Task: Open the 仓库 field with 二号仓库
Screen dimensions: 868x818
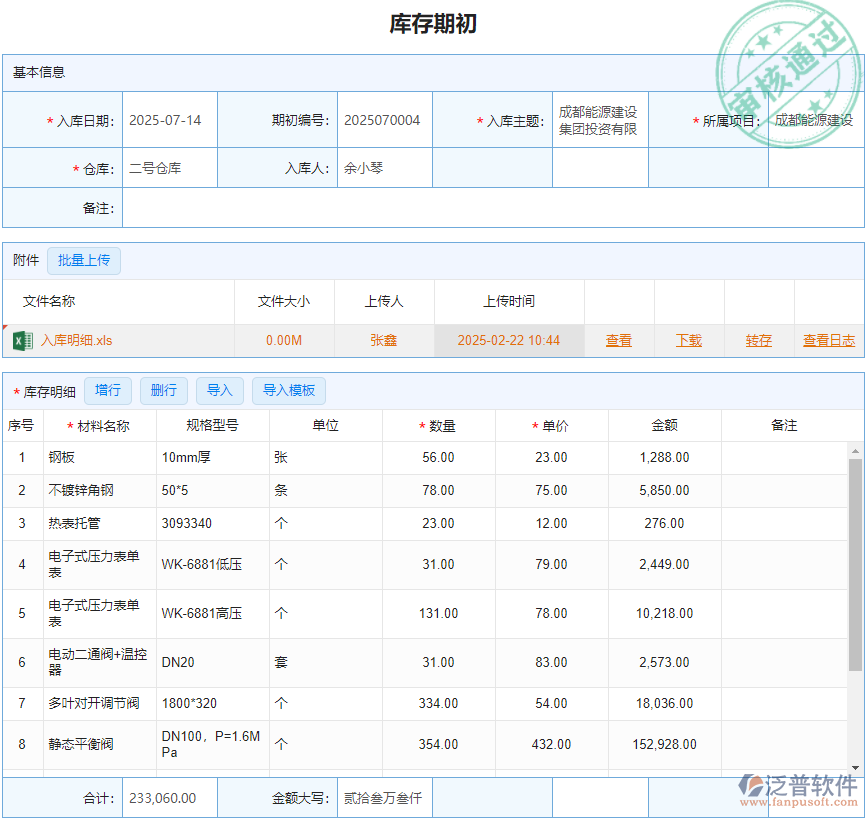Action: click(169, 168)
